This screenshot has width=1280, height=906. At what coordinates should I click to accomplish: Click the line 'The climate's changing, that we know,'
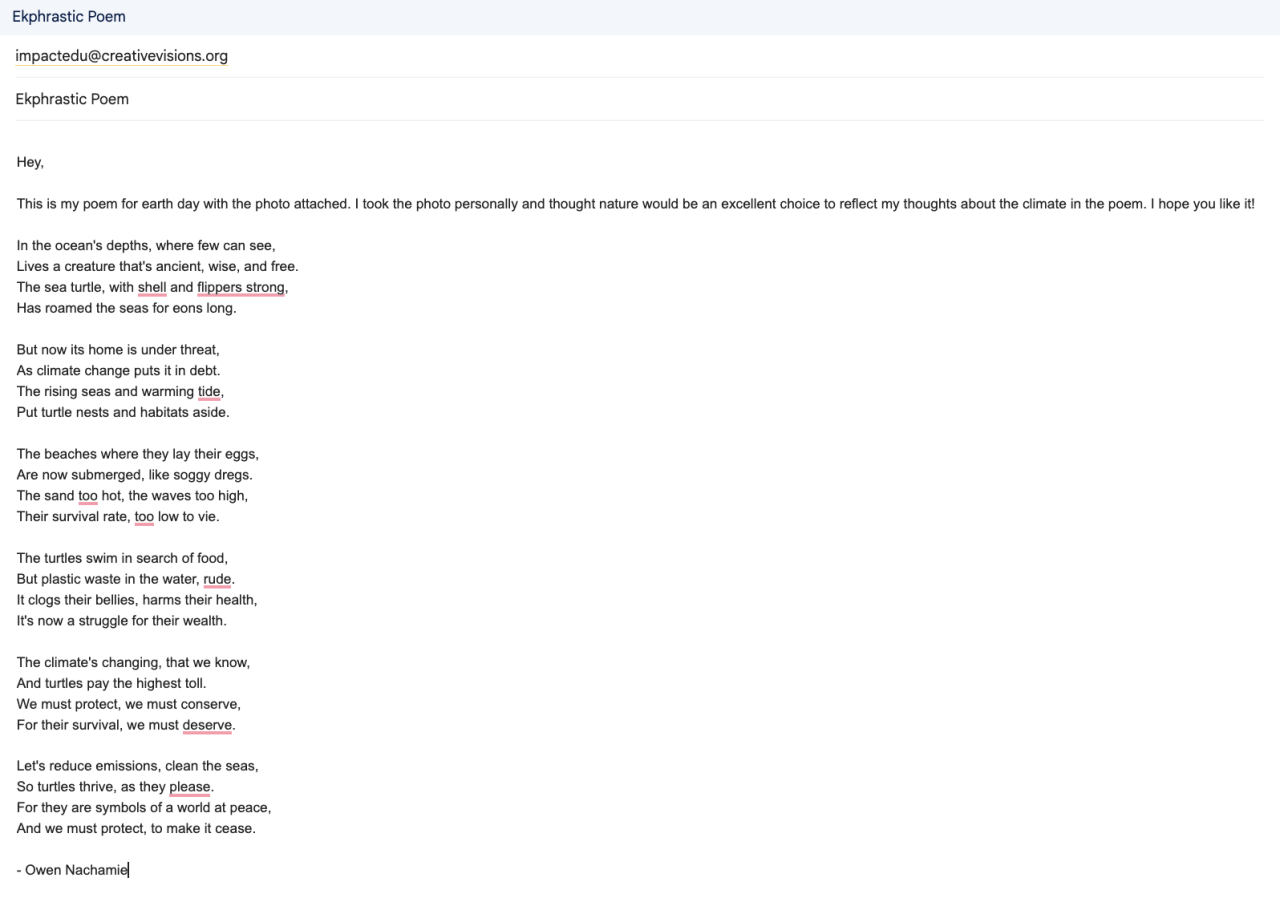pyautogui.click(x=134, y=662)
